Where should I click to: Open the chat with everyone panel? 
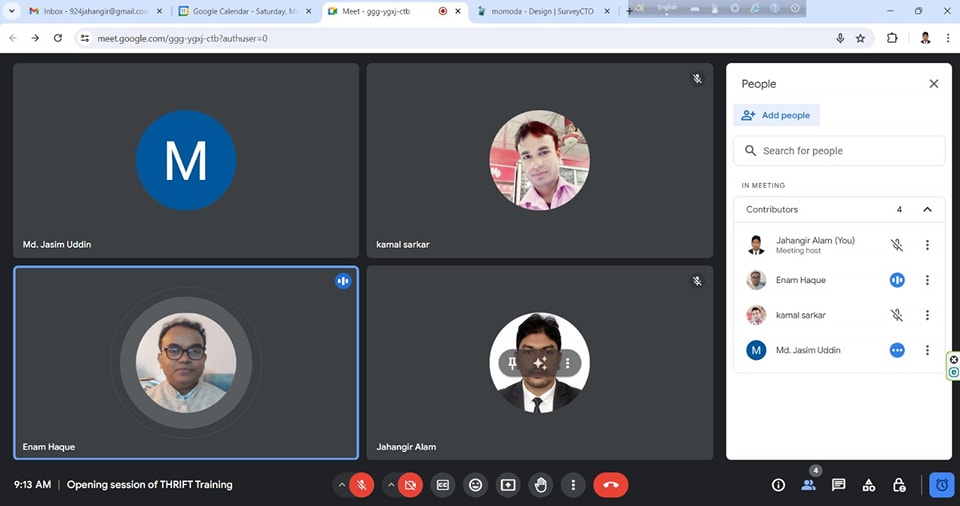838,485
